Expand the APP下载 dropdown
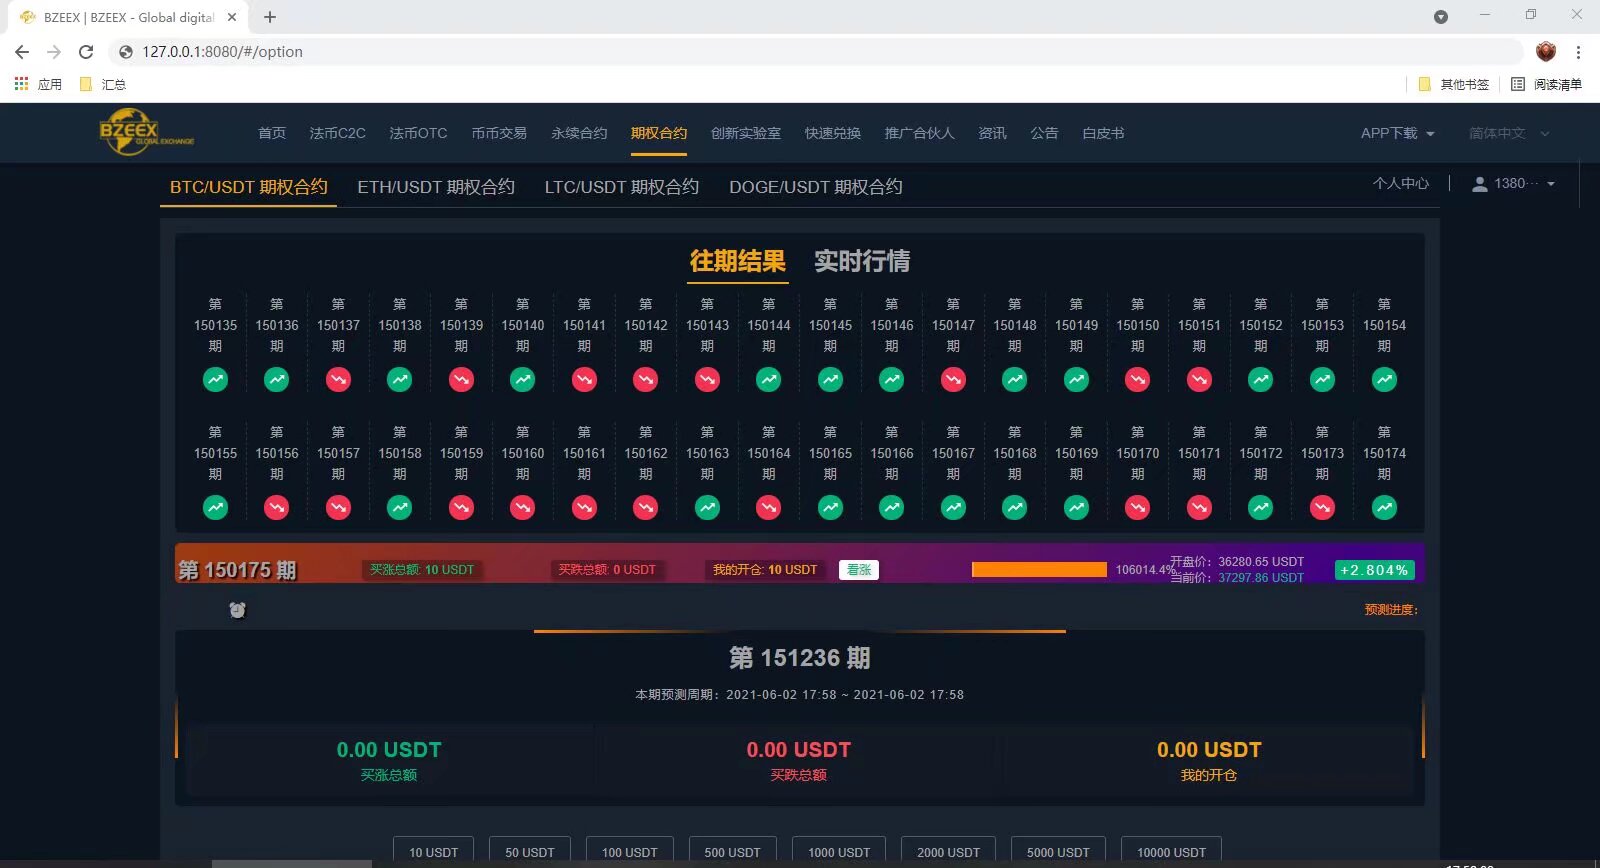Screen dimensions: 1600x868 click(x=1397, y=133)
